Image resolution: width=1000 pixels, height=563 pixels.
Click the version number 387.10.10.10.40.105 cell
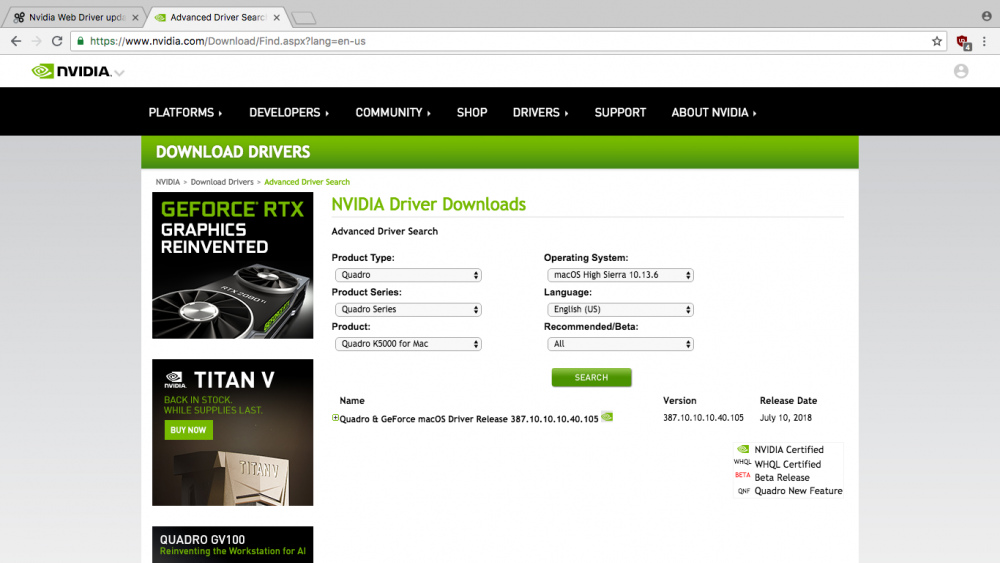click(x=703, y=418)
